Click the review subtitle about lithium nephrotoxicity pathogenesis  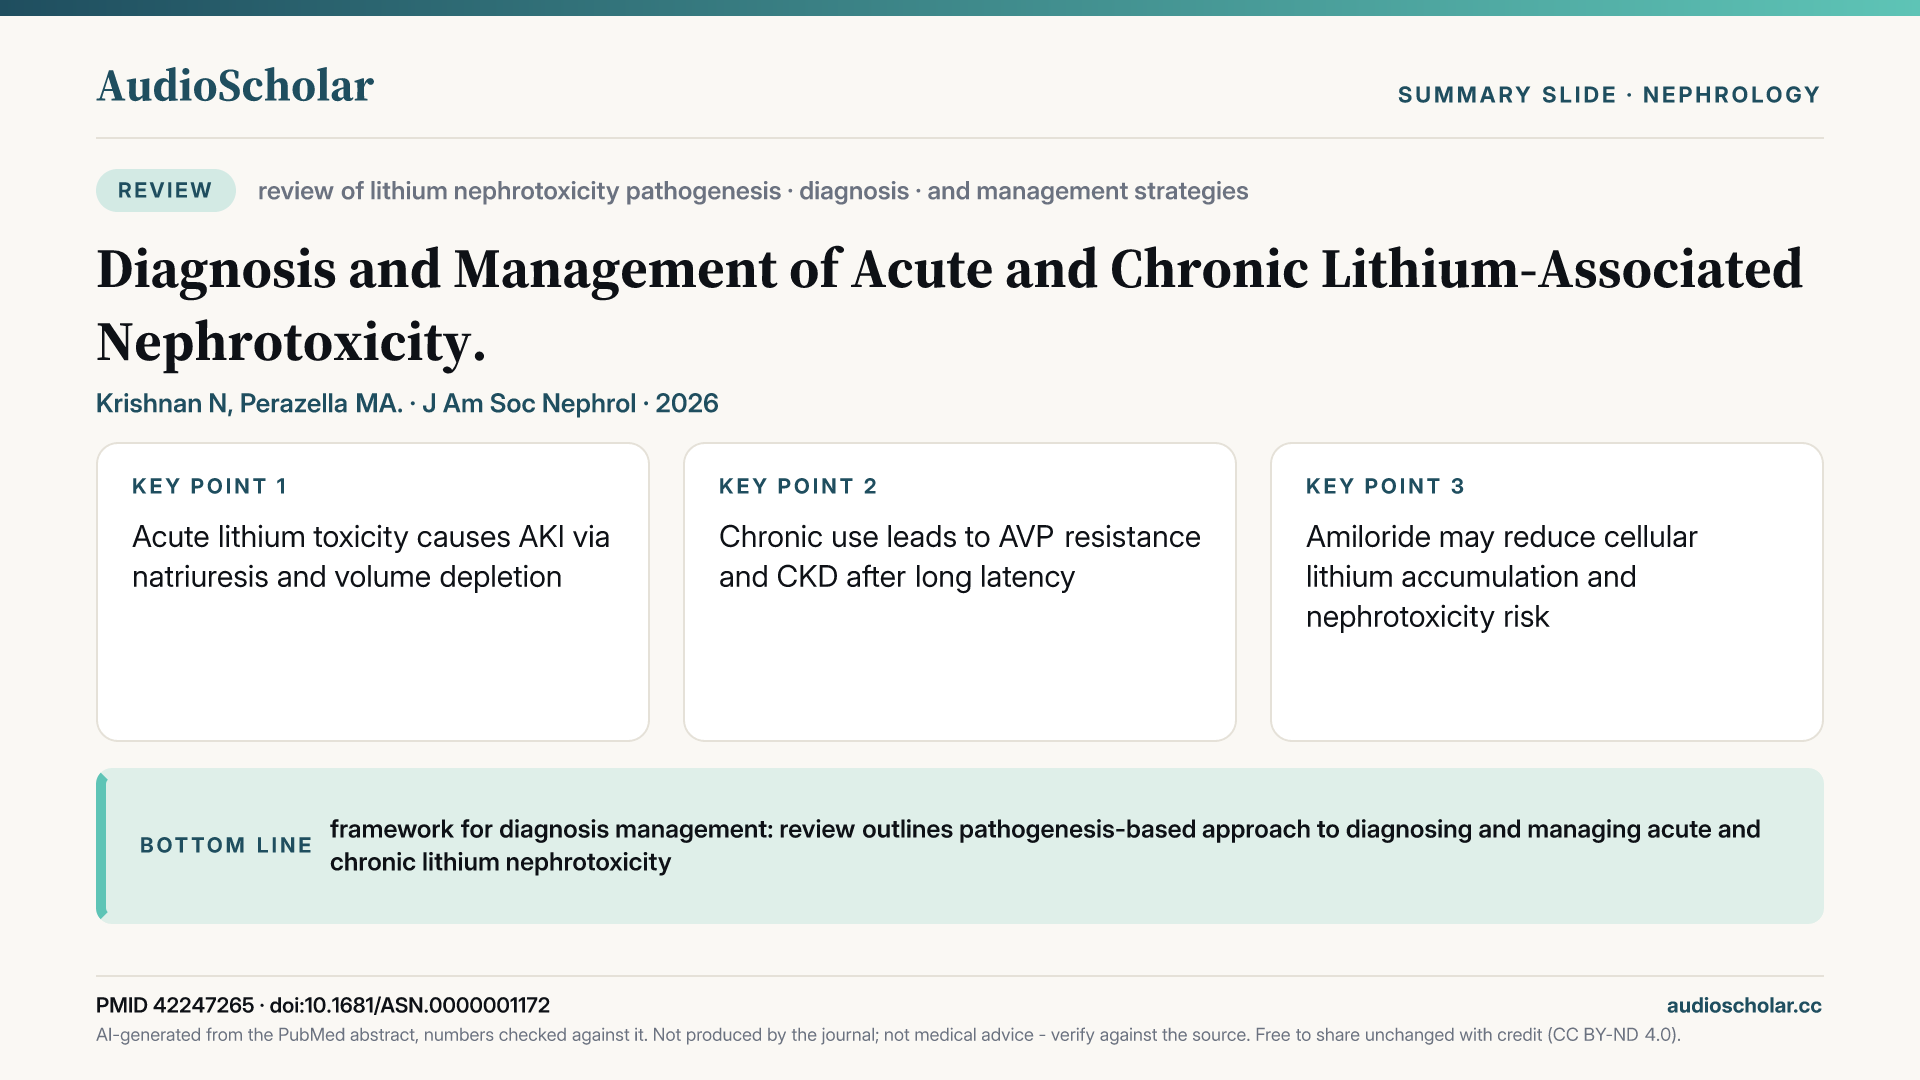pos(753,191)
